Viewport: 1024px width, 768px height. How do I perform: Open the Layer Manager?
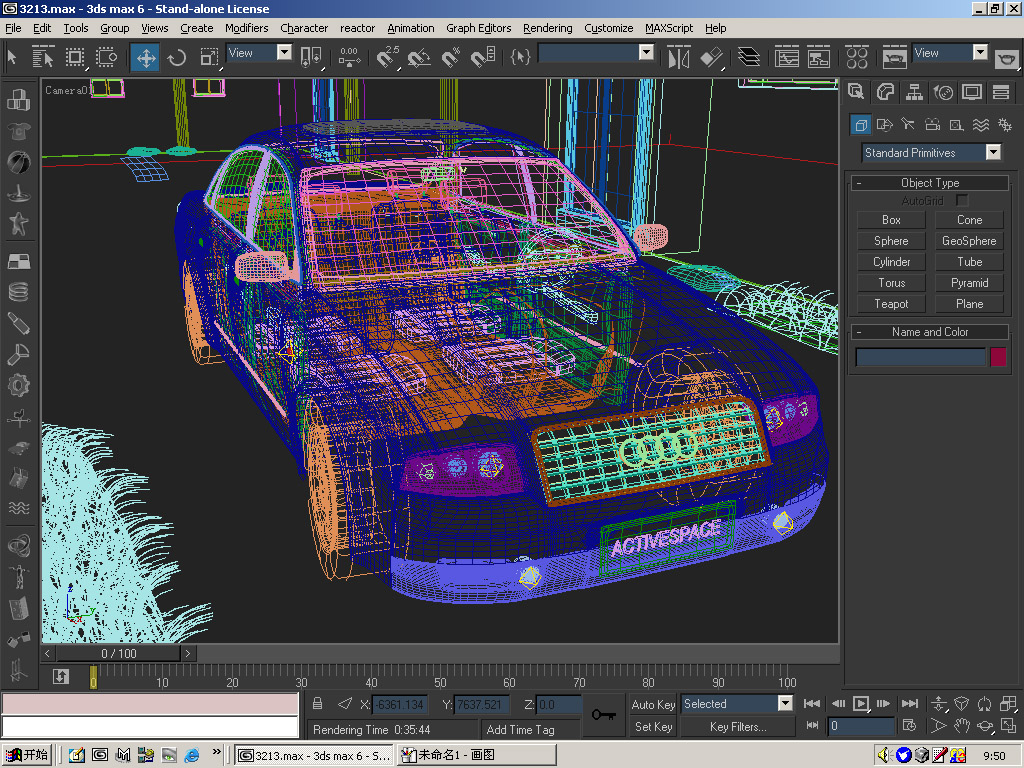(x=748, y=57)
